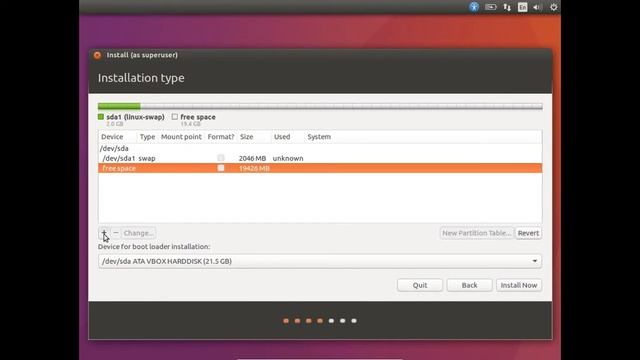The height and width of the screenshot is (360, 640).
Task: Open the system gear menu
Action: pos(553,7)
